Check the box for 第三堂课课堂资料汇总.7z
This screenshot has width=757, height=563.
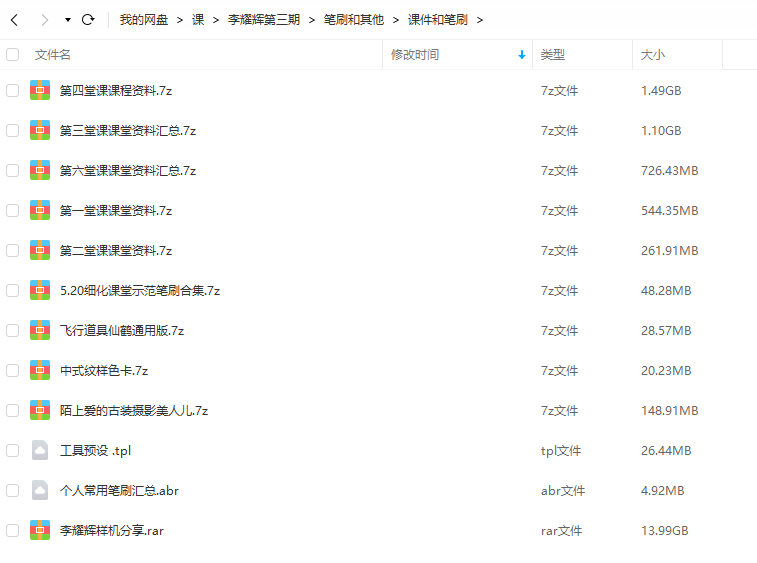[13, 130]
